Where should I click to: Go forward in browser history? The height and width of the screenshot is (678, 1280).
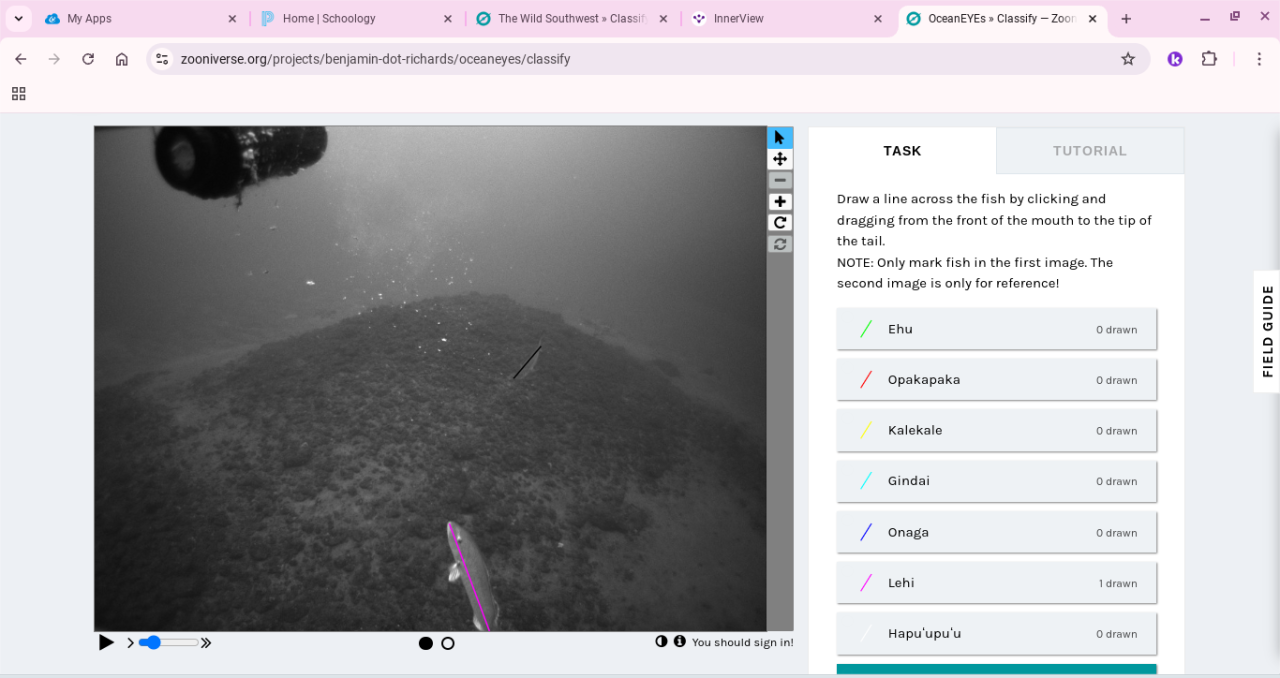click(54, 59)
